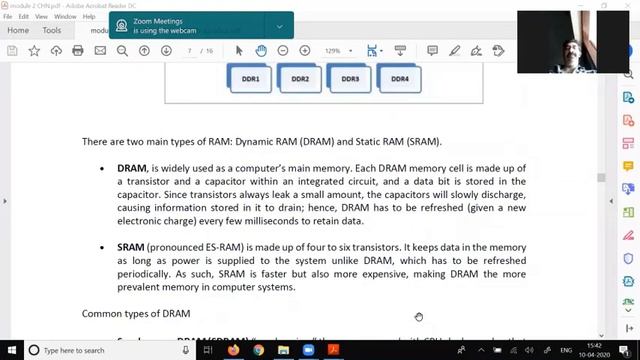The image size is (640, 360).
Task: Click the fit page options icon
Action: pyautogui.click(x=373, y=51)
